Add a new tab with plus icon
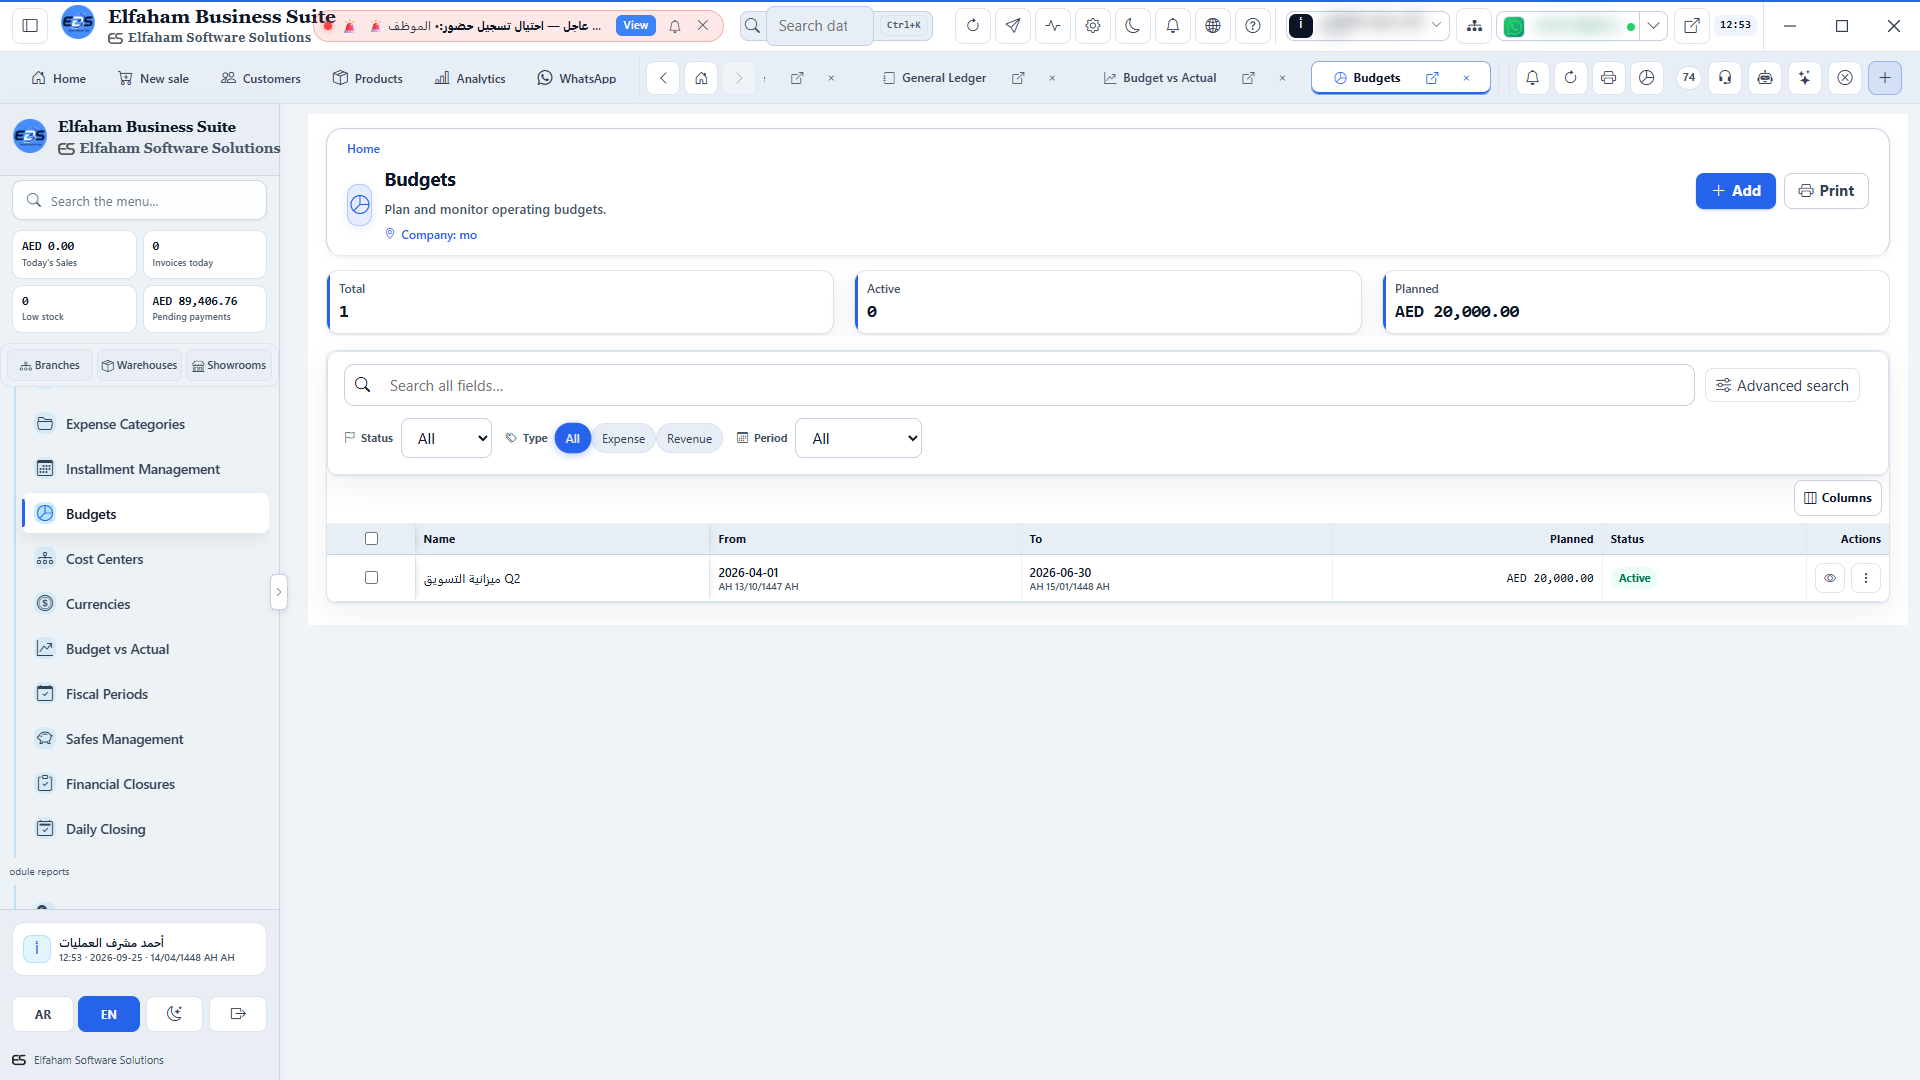This screenshot has width=1920, height=1080. [x=1885, y=78]
